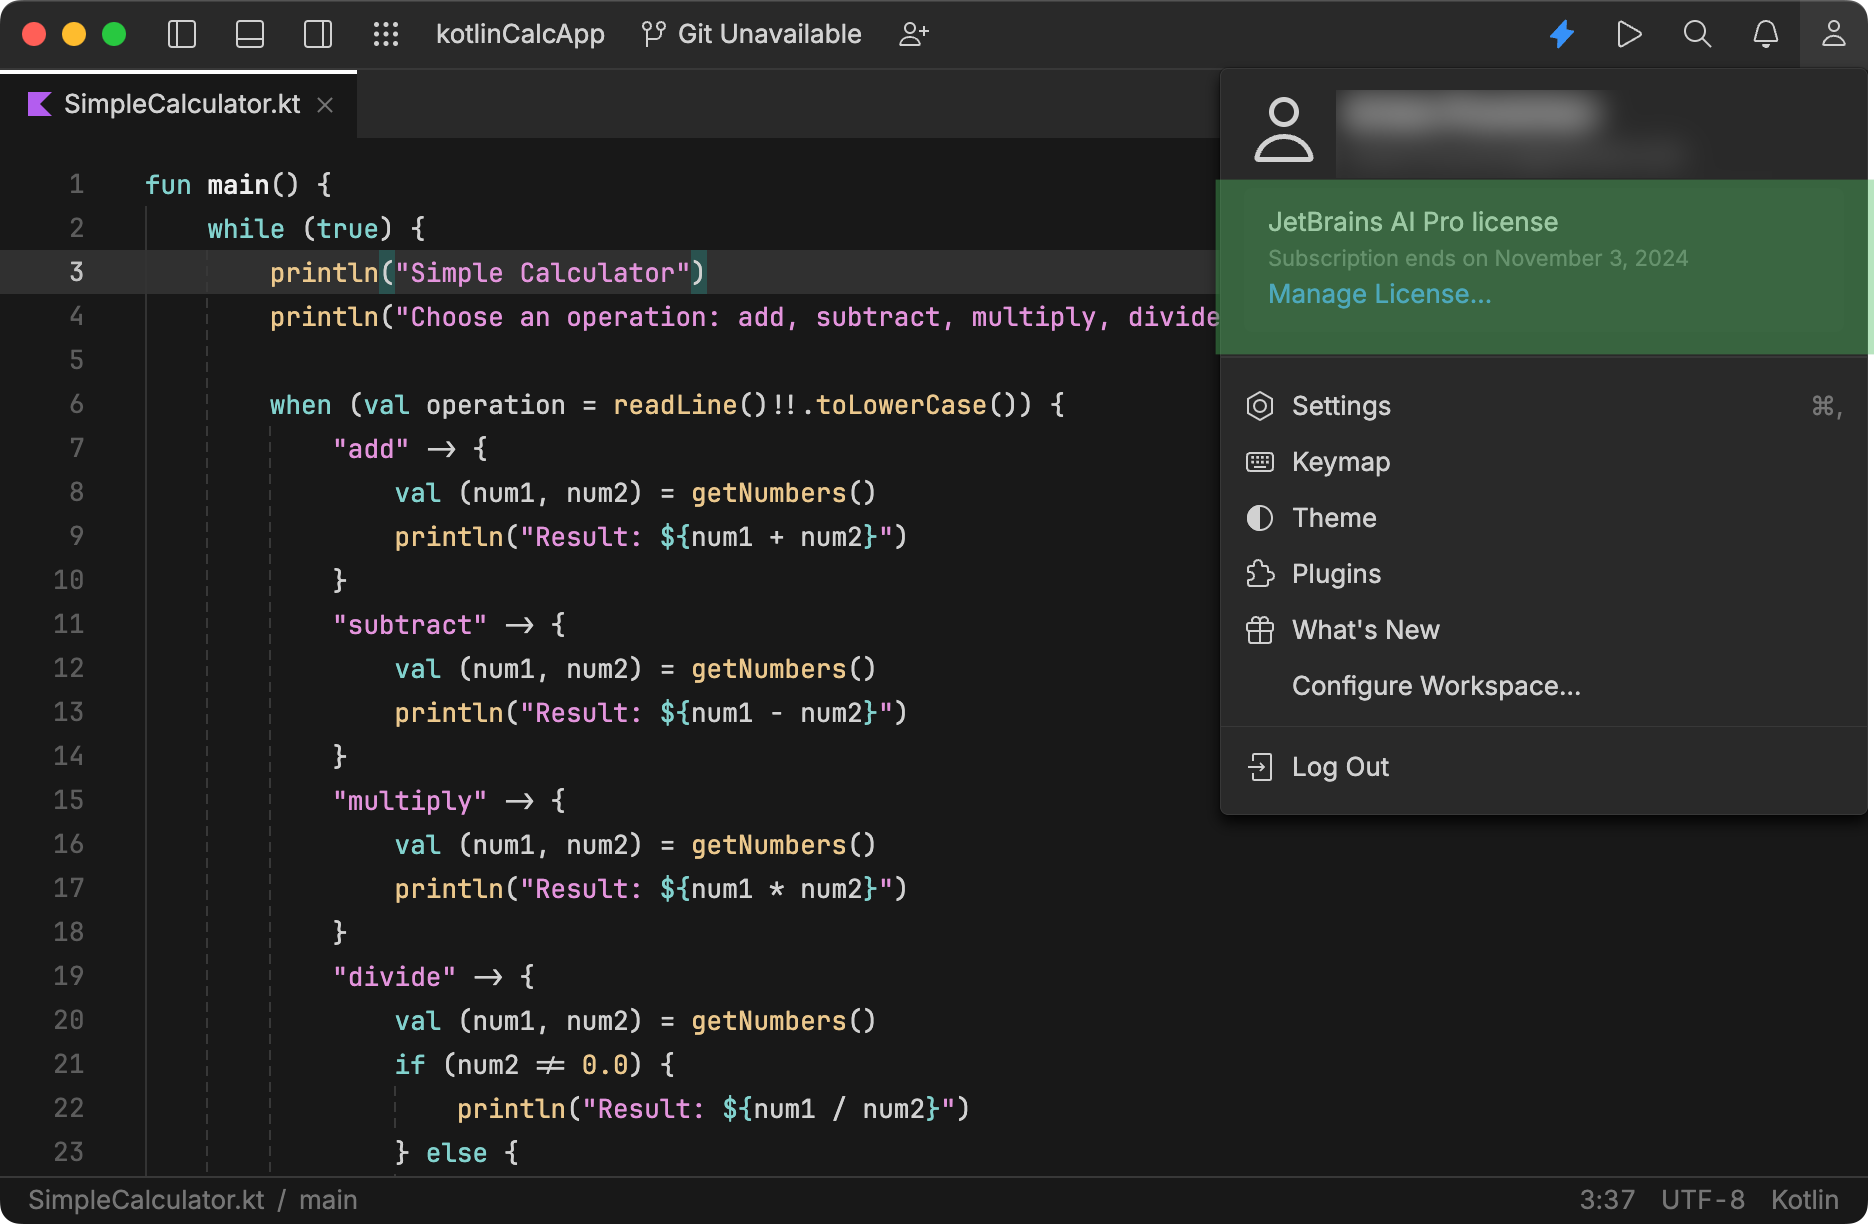
Task: Open the Git Unavailable branch menu
Action: (x=751, y=33)
